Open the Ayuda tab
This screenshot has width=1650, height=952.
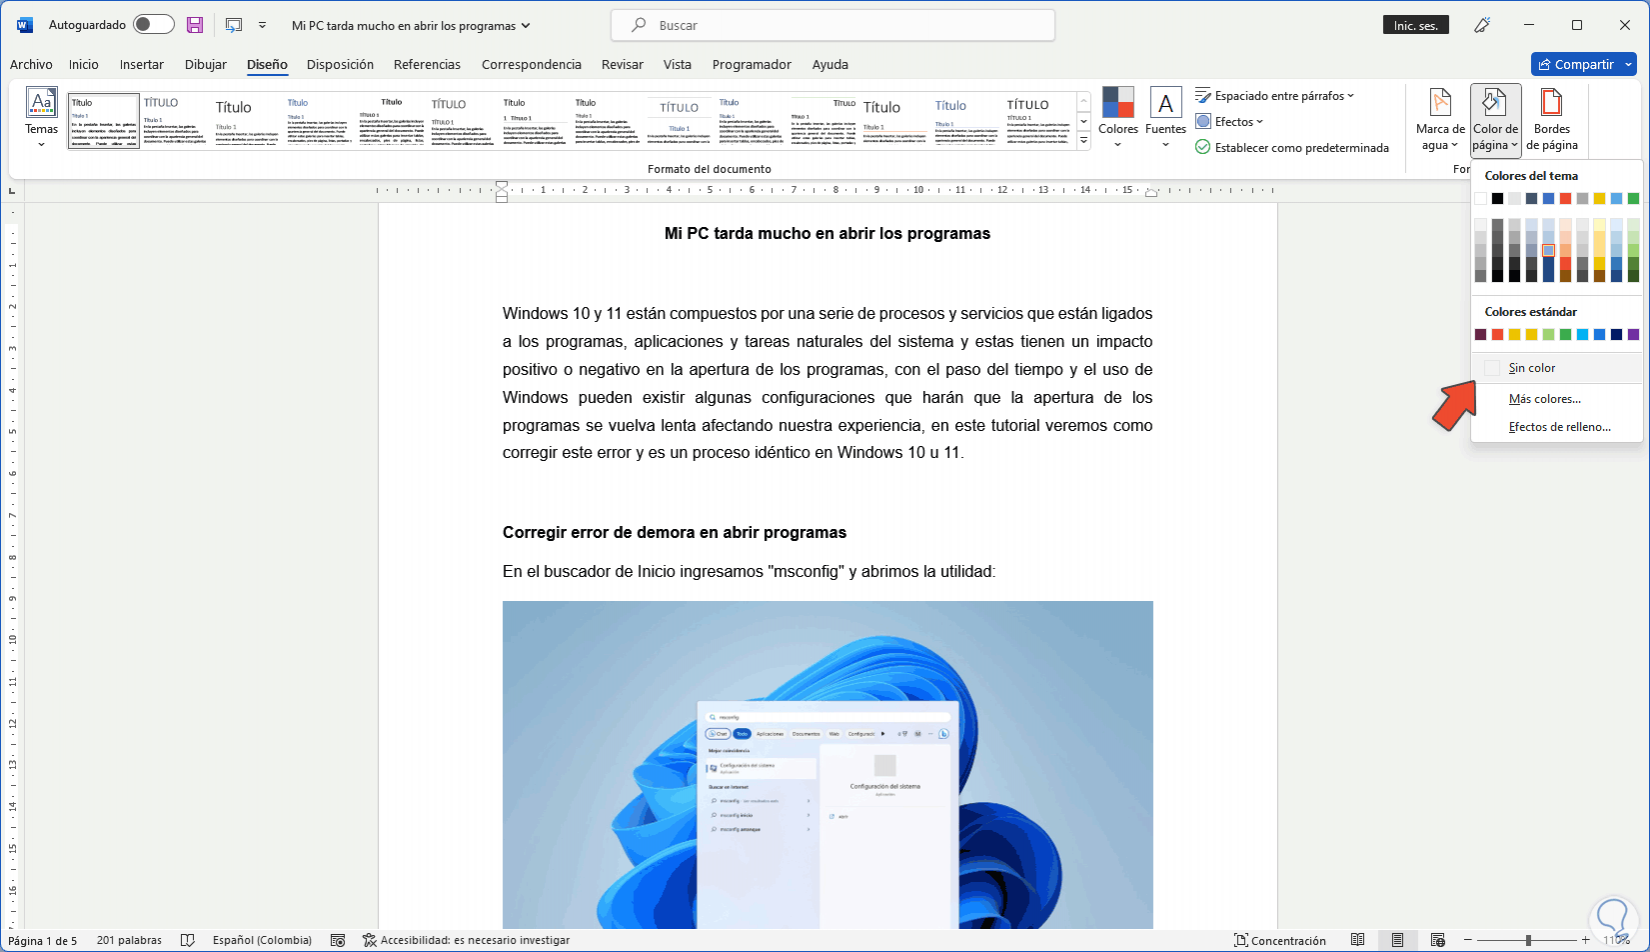coord(830,64)
